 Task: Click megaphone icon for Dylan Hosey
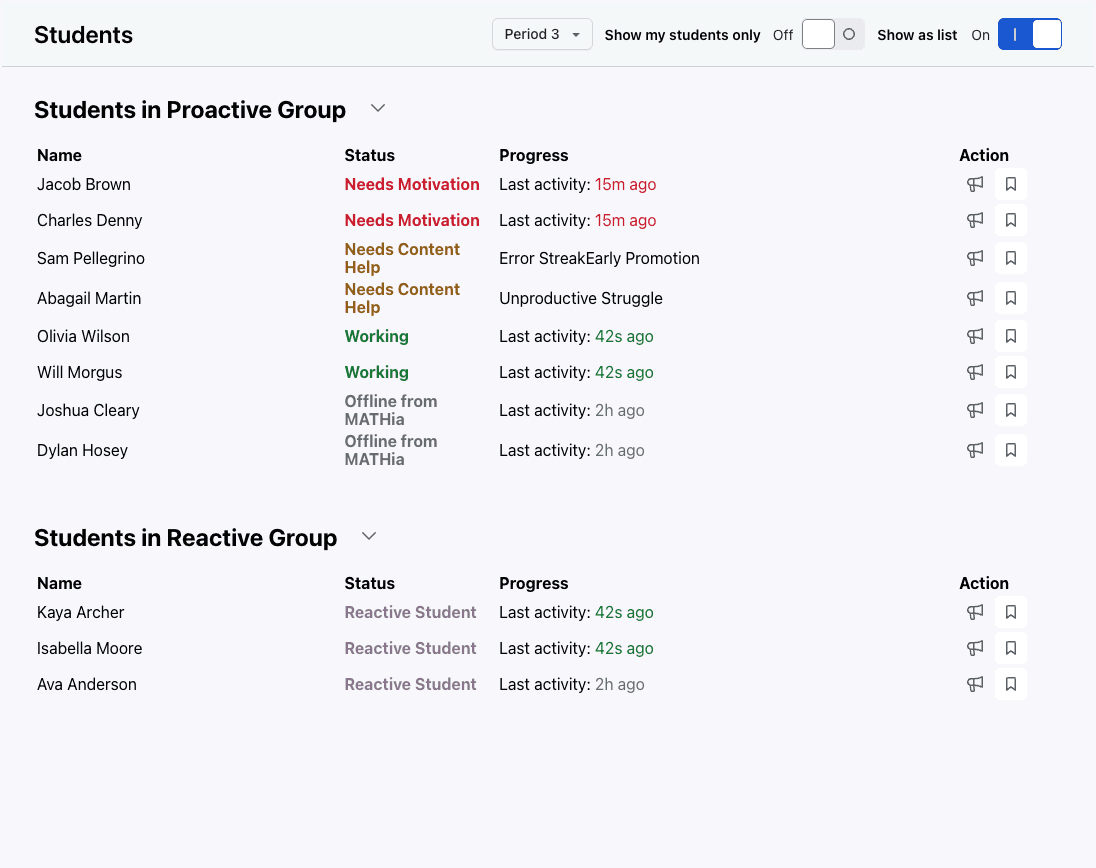(975, 450)
